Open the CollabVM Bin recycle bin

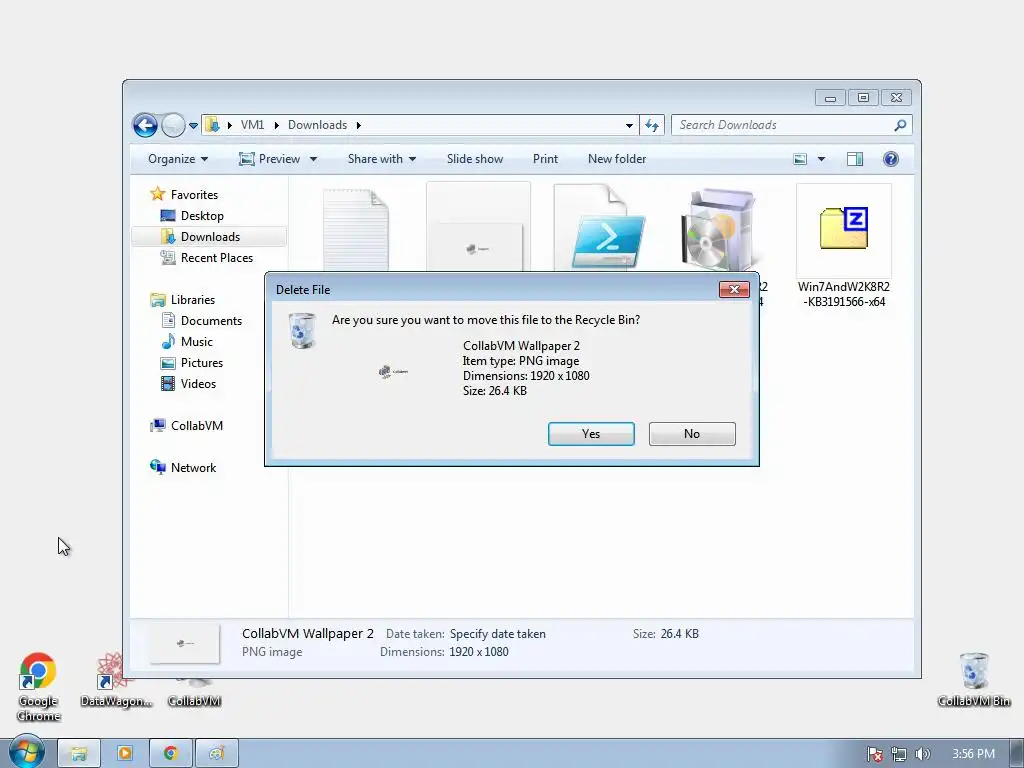pyautogui.click(x=974, y=680)
